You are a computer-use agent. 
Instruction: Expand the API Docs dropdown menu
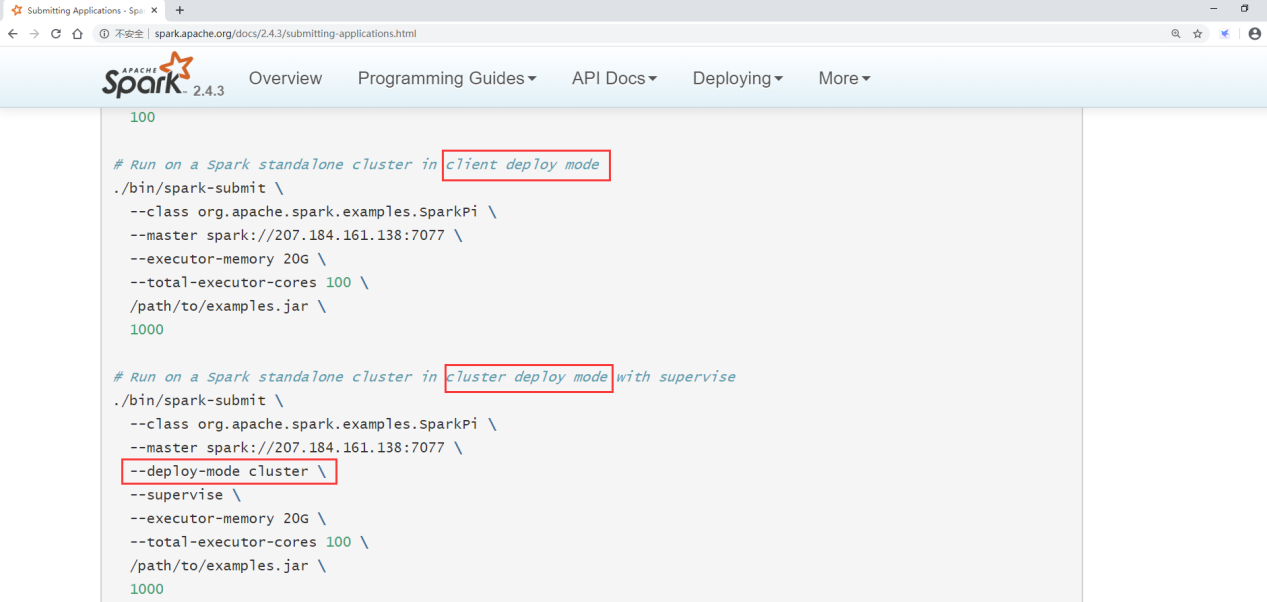[x=614, y=78]
